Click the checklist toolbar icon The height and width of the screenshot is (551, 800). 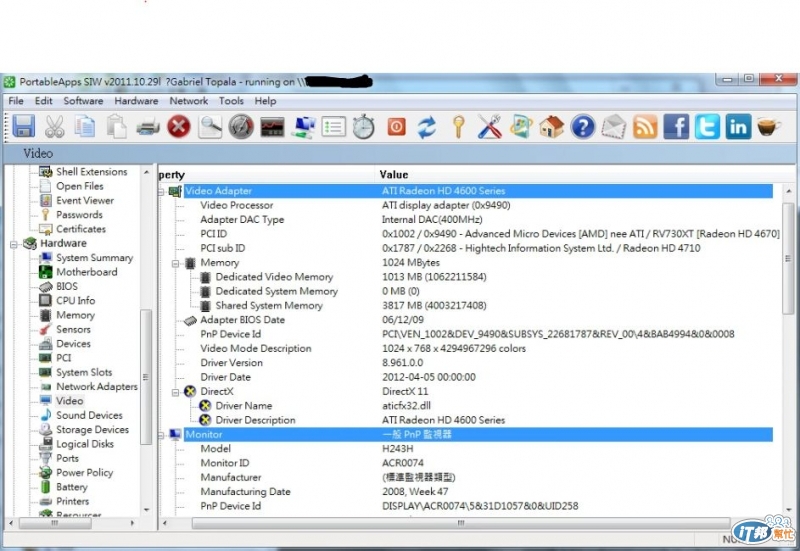(334, 127)
